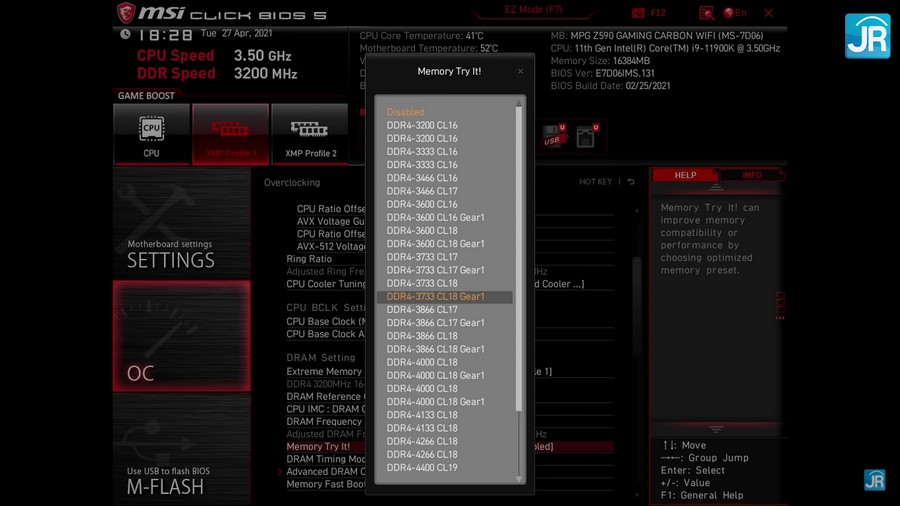Viewport: 900px width, 506px height.
Task: Click the USB boot device icon
Action: coord(553,136)
